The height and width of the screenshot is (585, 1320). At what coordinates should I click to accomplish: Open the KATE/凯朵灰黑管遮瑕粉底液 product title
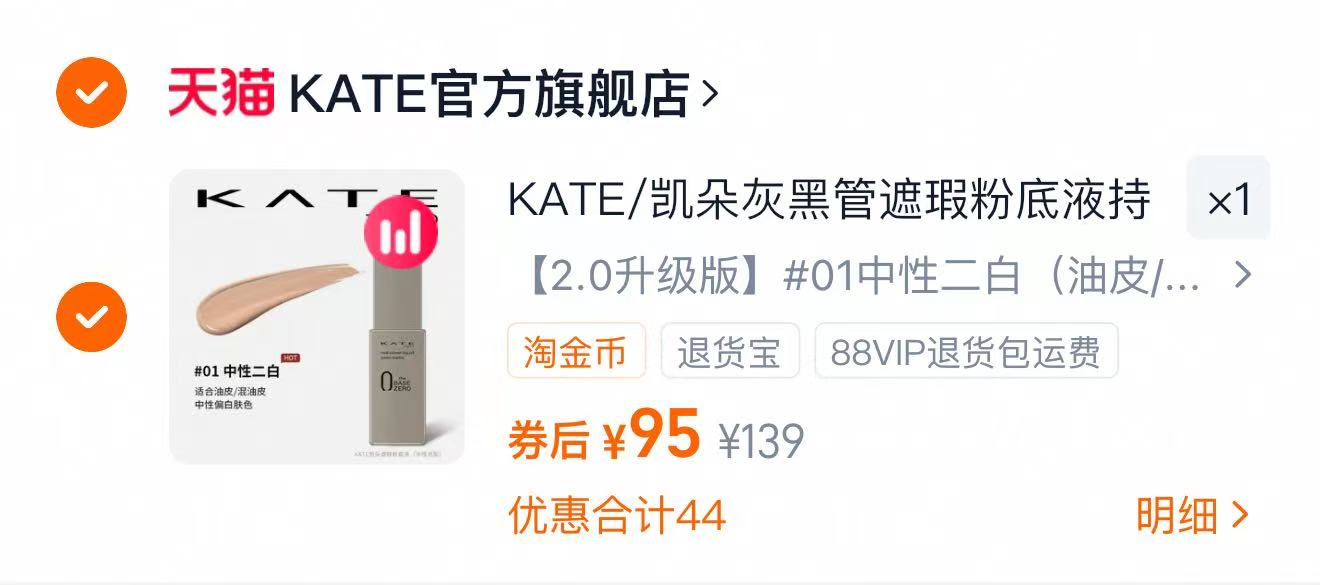(830, 200)
